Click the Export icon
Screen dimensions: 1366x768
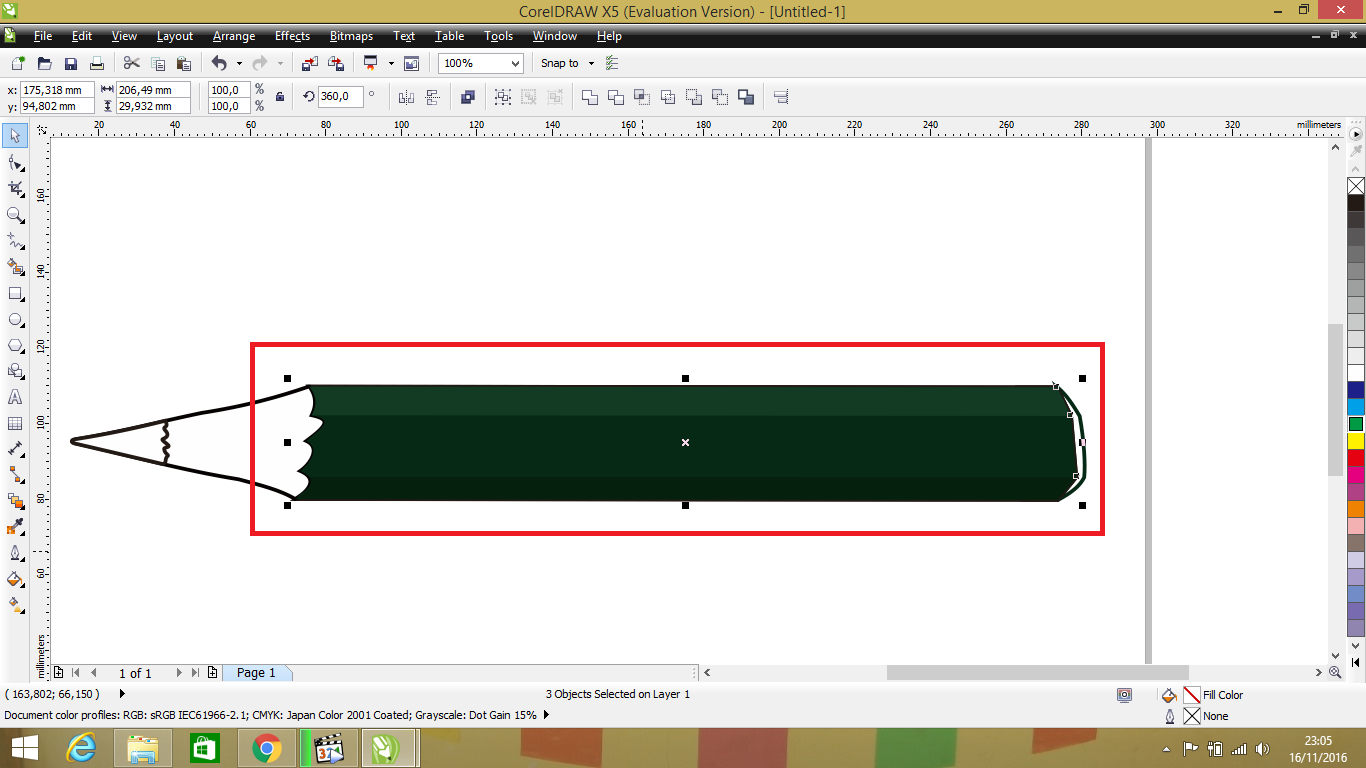(337, 62)
